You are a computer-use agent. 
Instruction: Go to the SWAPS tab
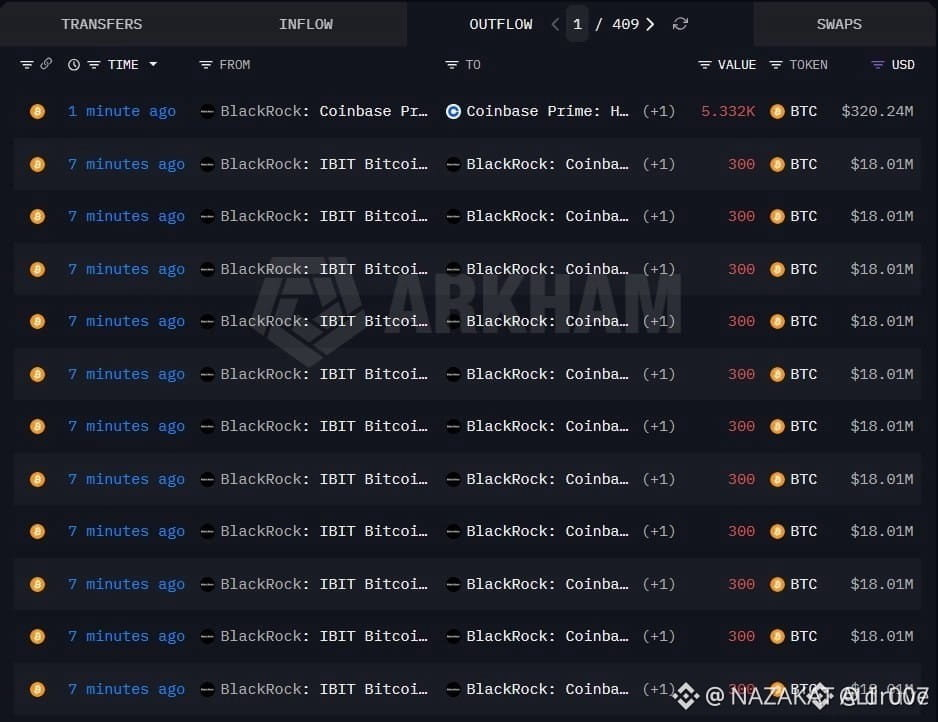coord(839,24)
